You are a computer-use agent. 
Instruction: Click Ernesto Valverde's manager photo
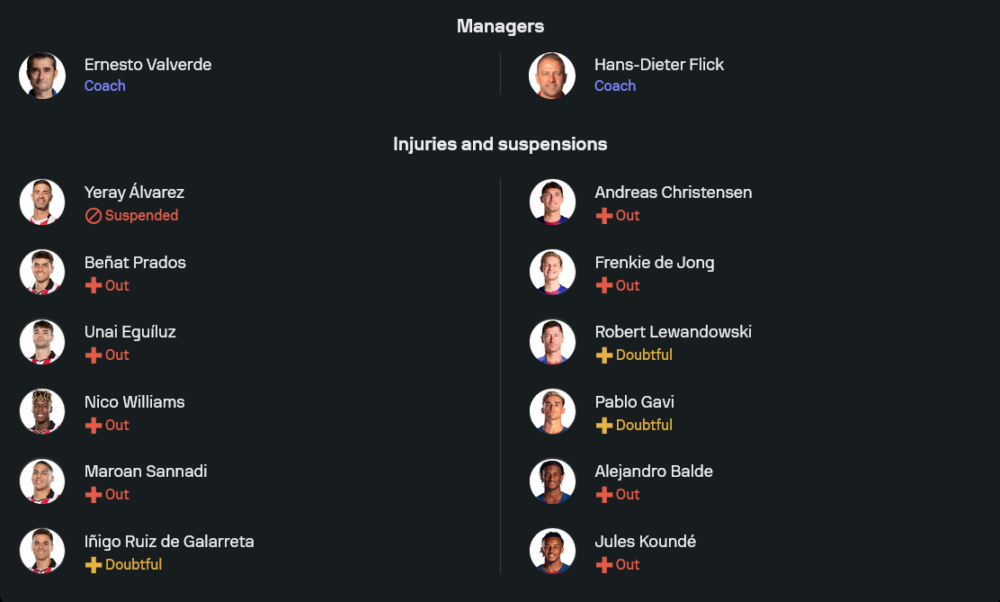pyautogui.click(x=42, y=75)
